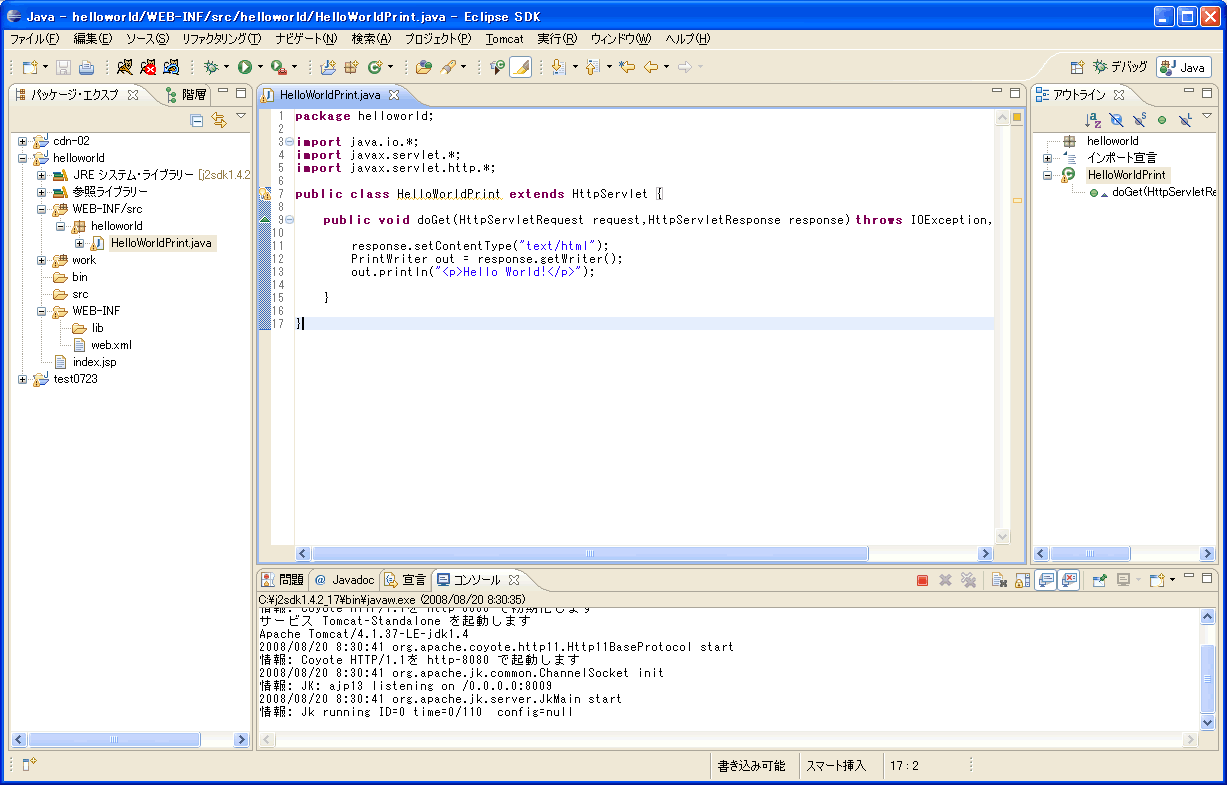This screenshot has width=1227, height=785.
Task: Expand the work folder node
Action: click(x=42, y=260)
